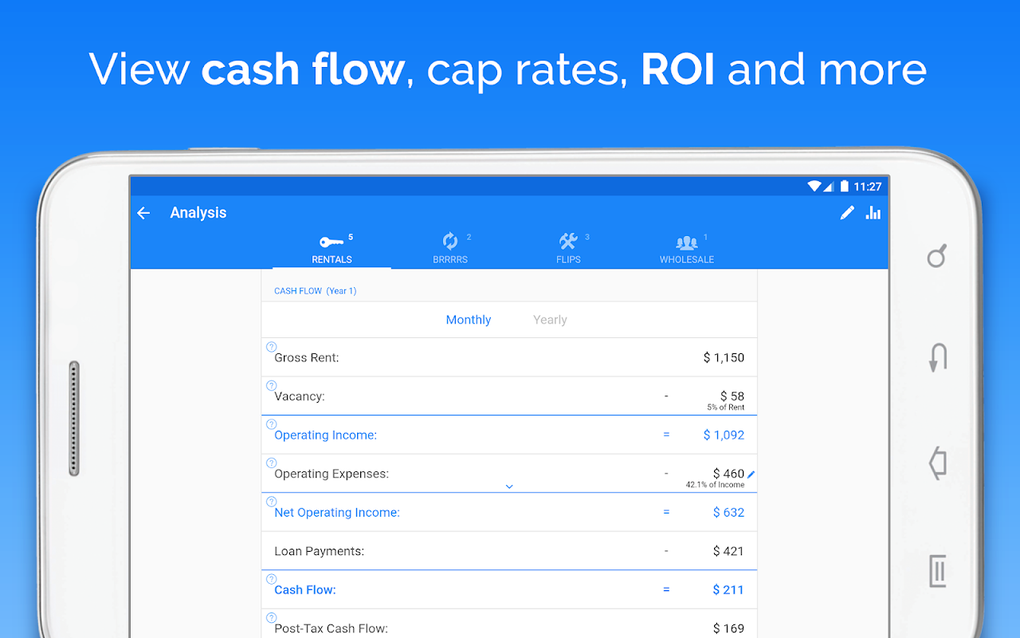The height and width of the screenshot is (638, 1020).
Task: Switch to the BRRRRs tab
Action: point(450,248)
